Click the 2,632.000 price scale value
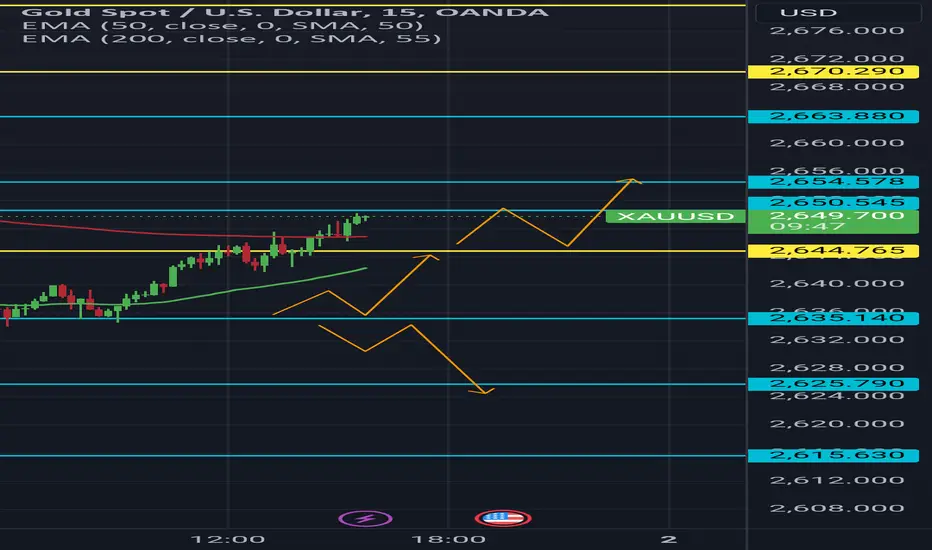This screenshot has height=550, width=932. [x=837, y=340]
